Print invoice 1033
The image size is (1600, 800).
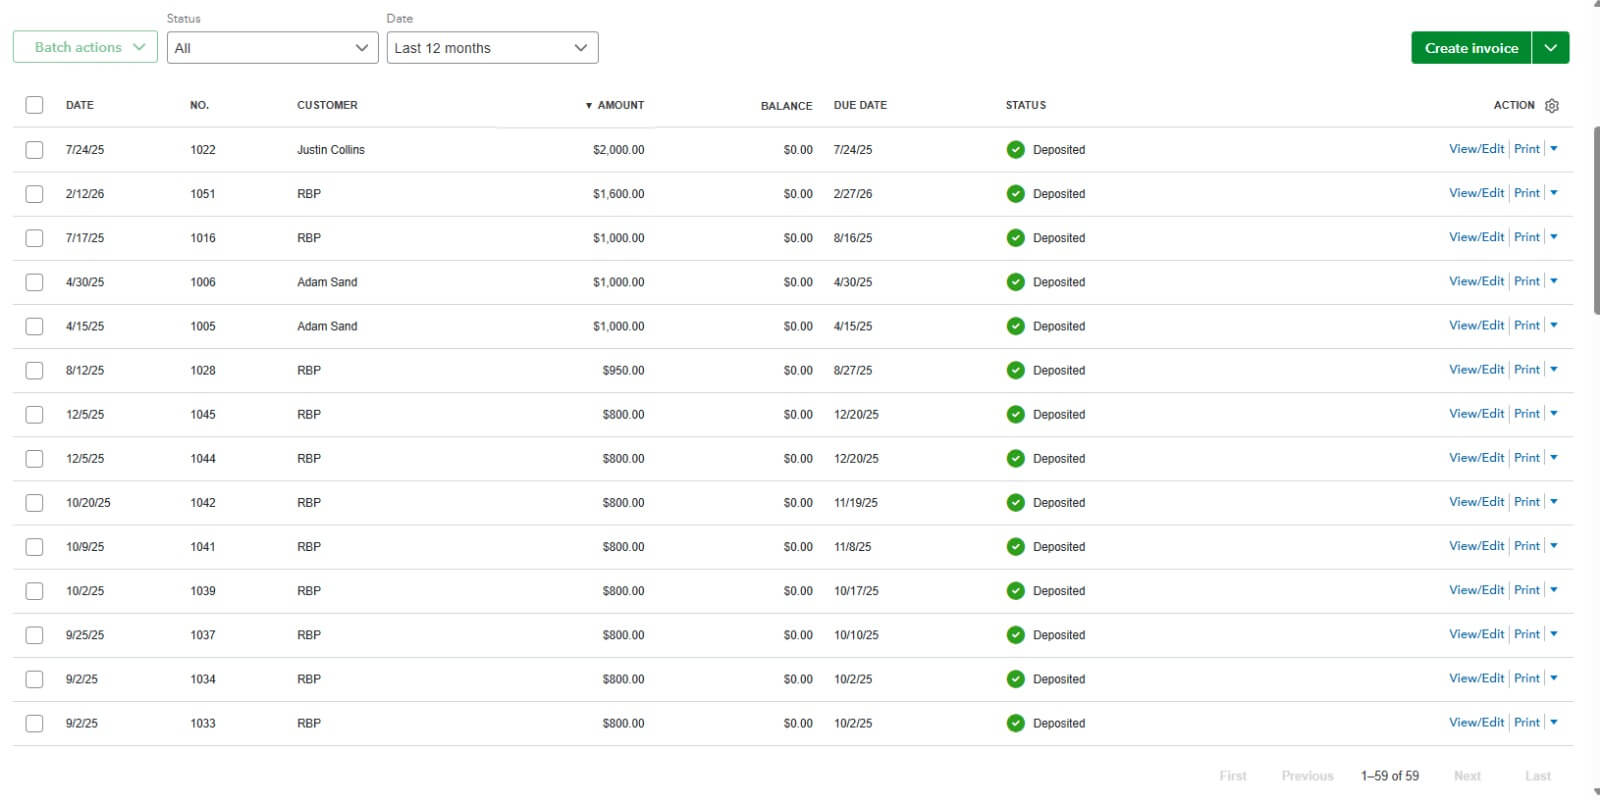pos(1527,722)
